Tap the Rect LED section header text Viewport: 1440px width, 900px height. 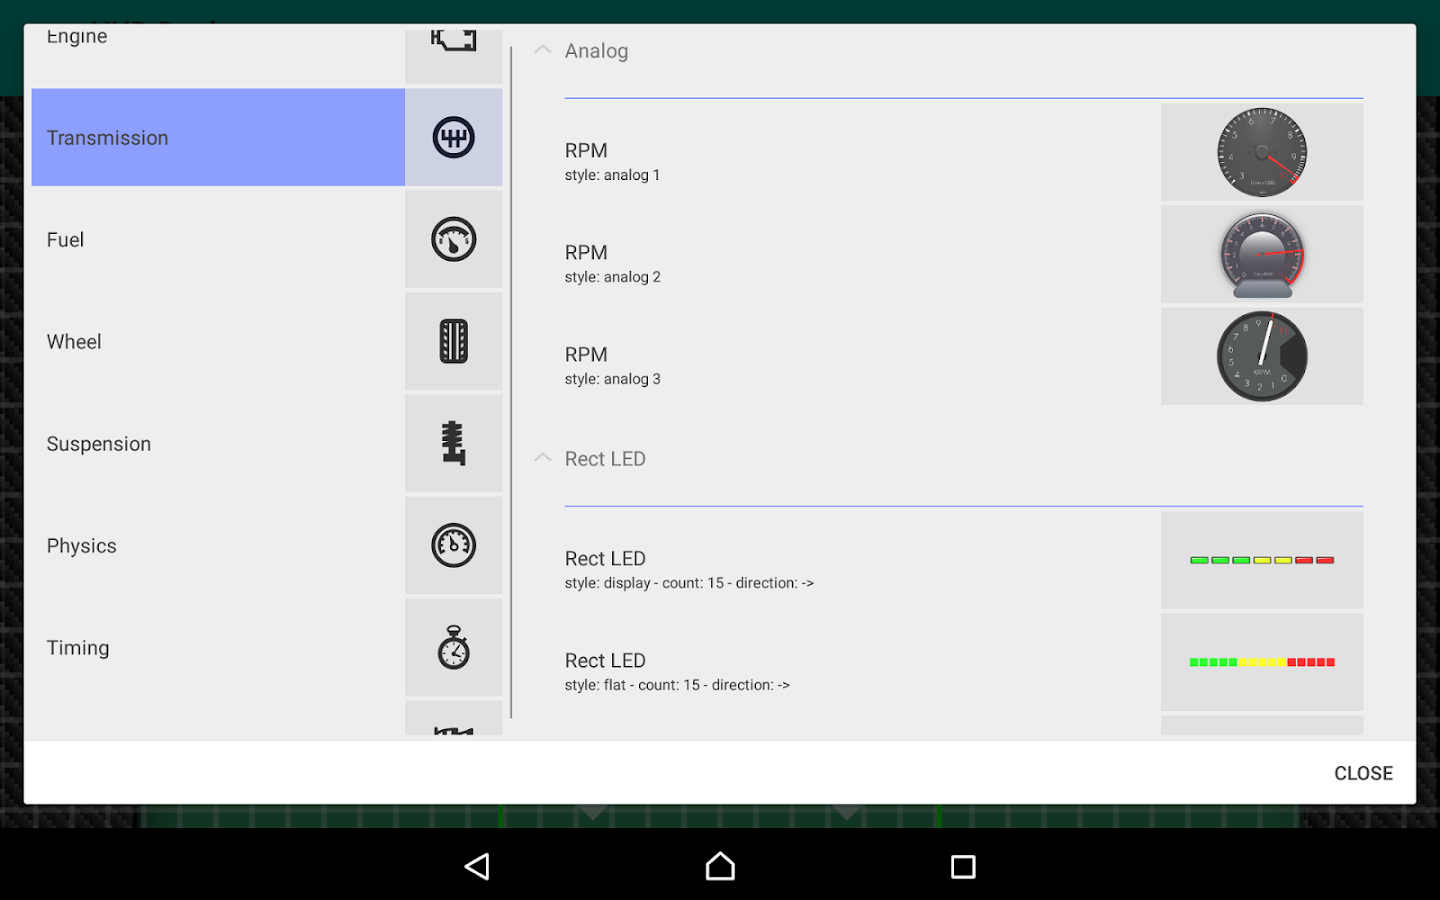click(x=605, y=459)
